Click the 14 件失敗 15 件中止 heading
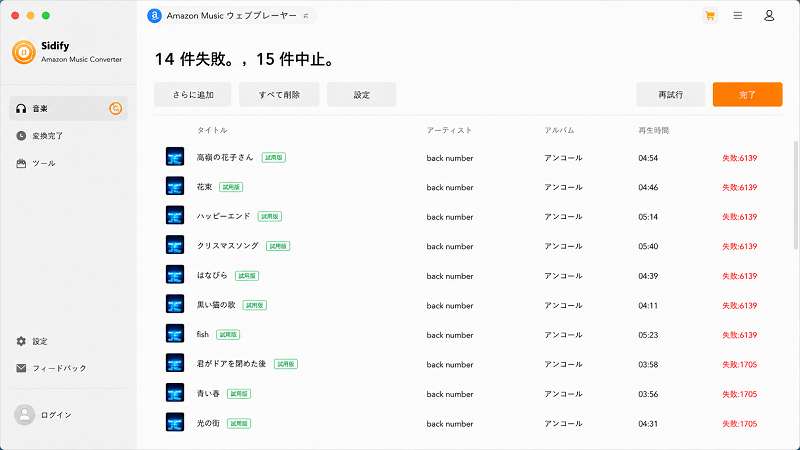The width and height of the screenshot is (800, 450). [x=245, y=59]
